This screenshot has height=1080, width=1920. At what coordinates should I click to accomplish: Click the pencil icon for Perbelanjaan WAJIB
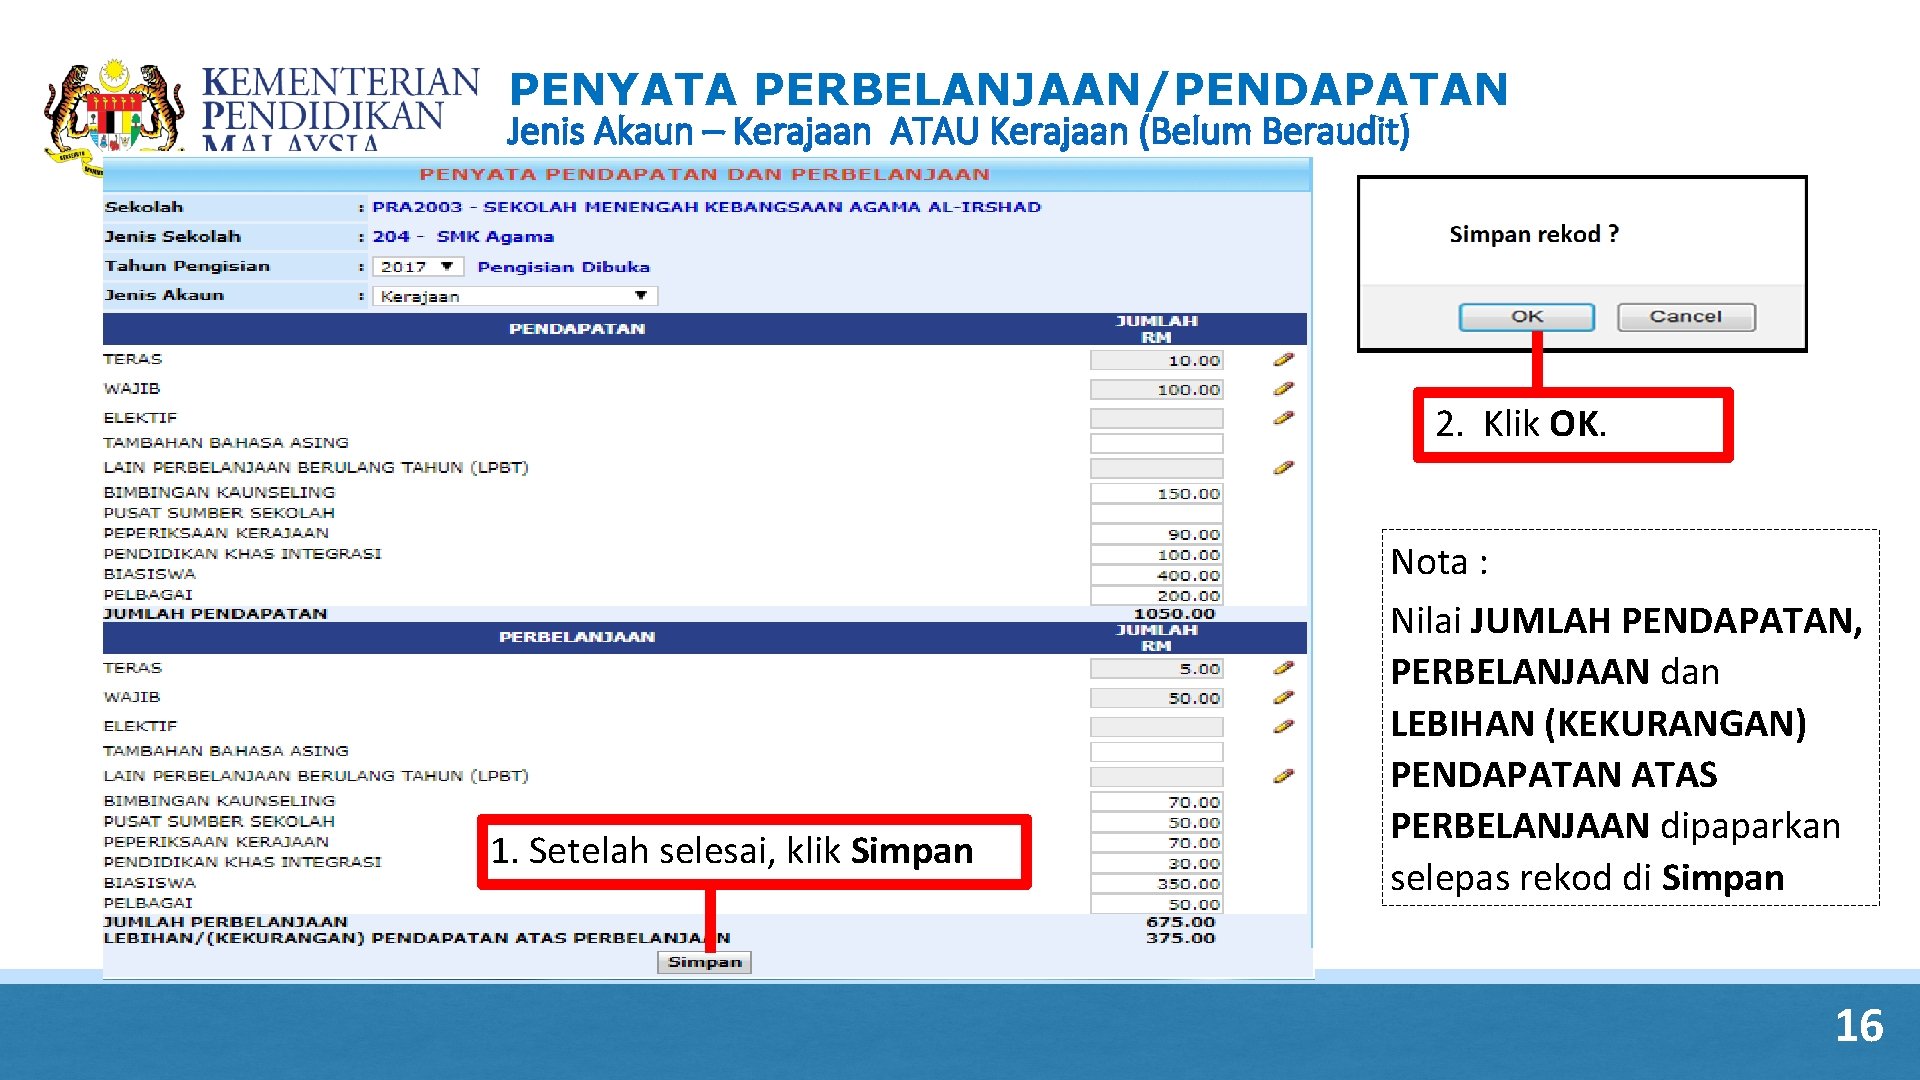(1284, 697)
